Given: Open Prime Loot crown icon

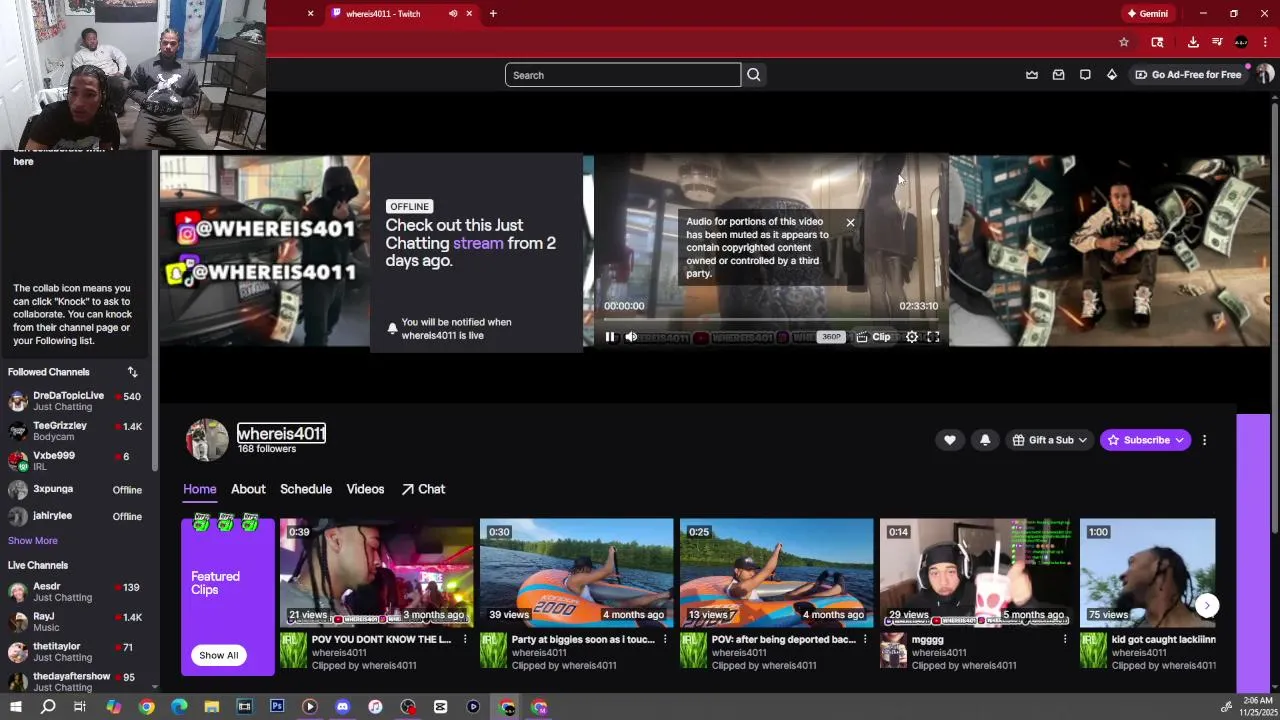Looking at the screenshot, I should (1032, 75).
